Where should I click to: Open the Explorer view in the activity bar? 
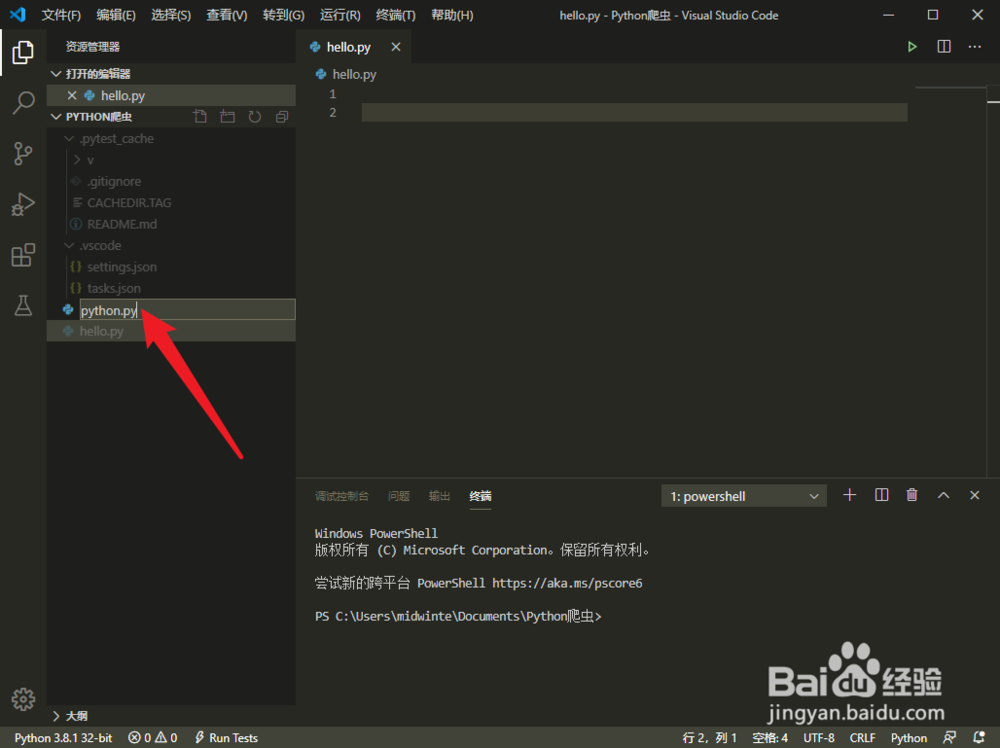click(x=23, y=52)
